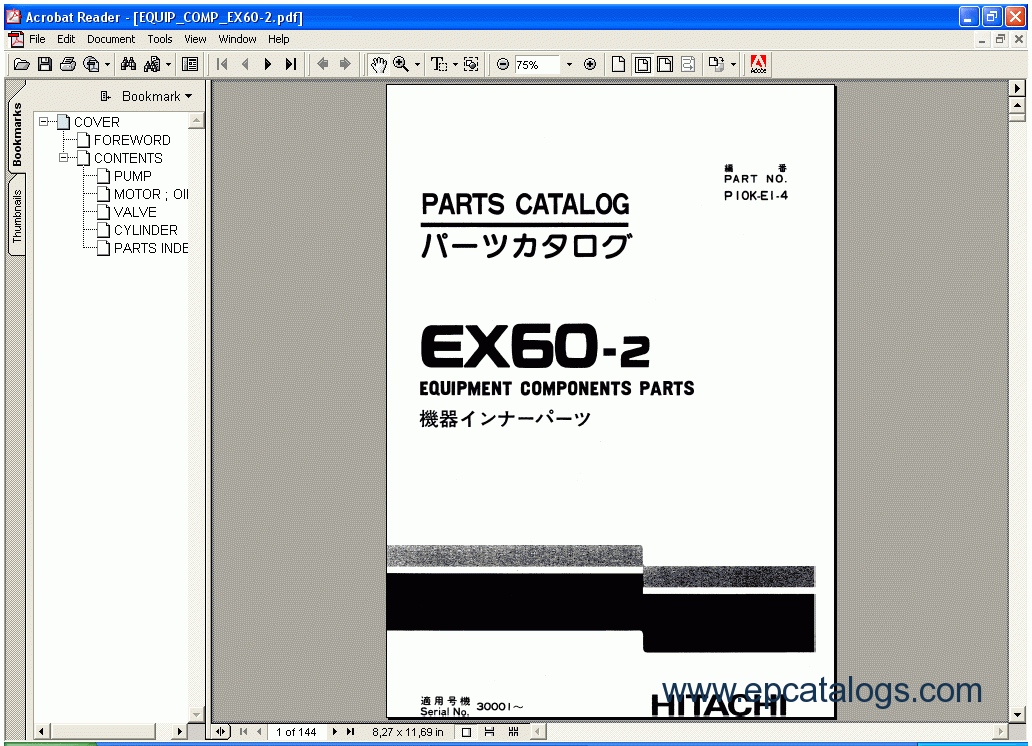Viewport: 1032px width, 746px height.
Task: Click the Search binoculars-with-document icon
Action: pyautogui.click(x=152, y=65)
